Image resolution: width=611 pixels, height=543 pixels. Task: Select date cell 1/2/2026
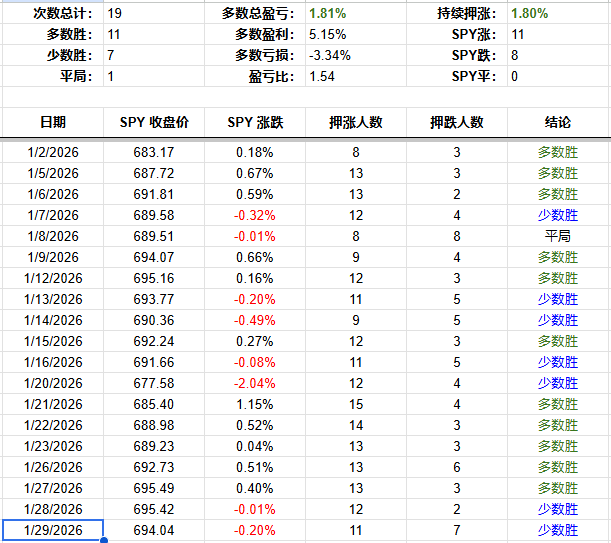pyautogui.click(x=53, y=152)
